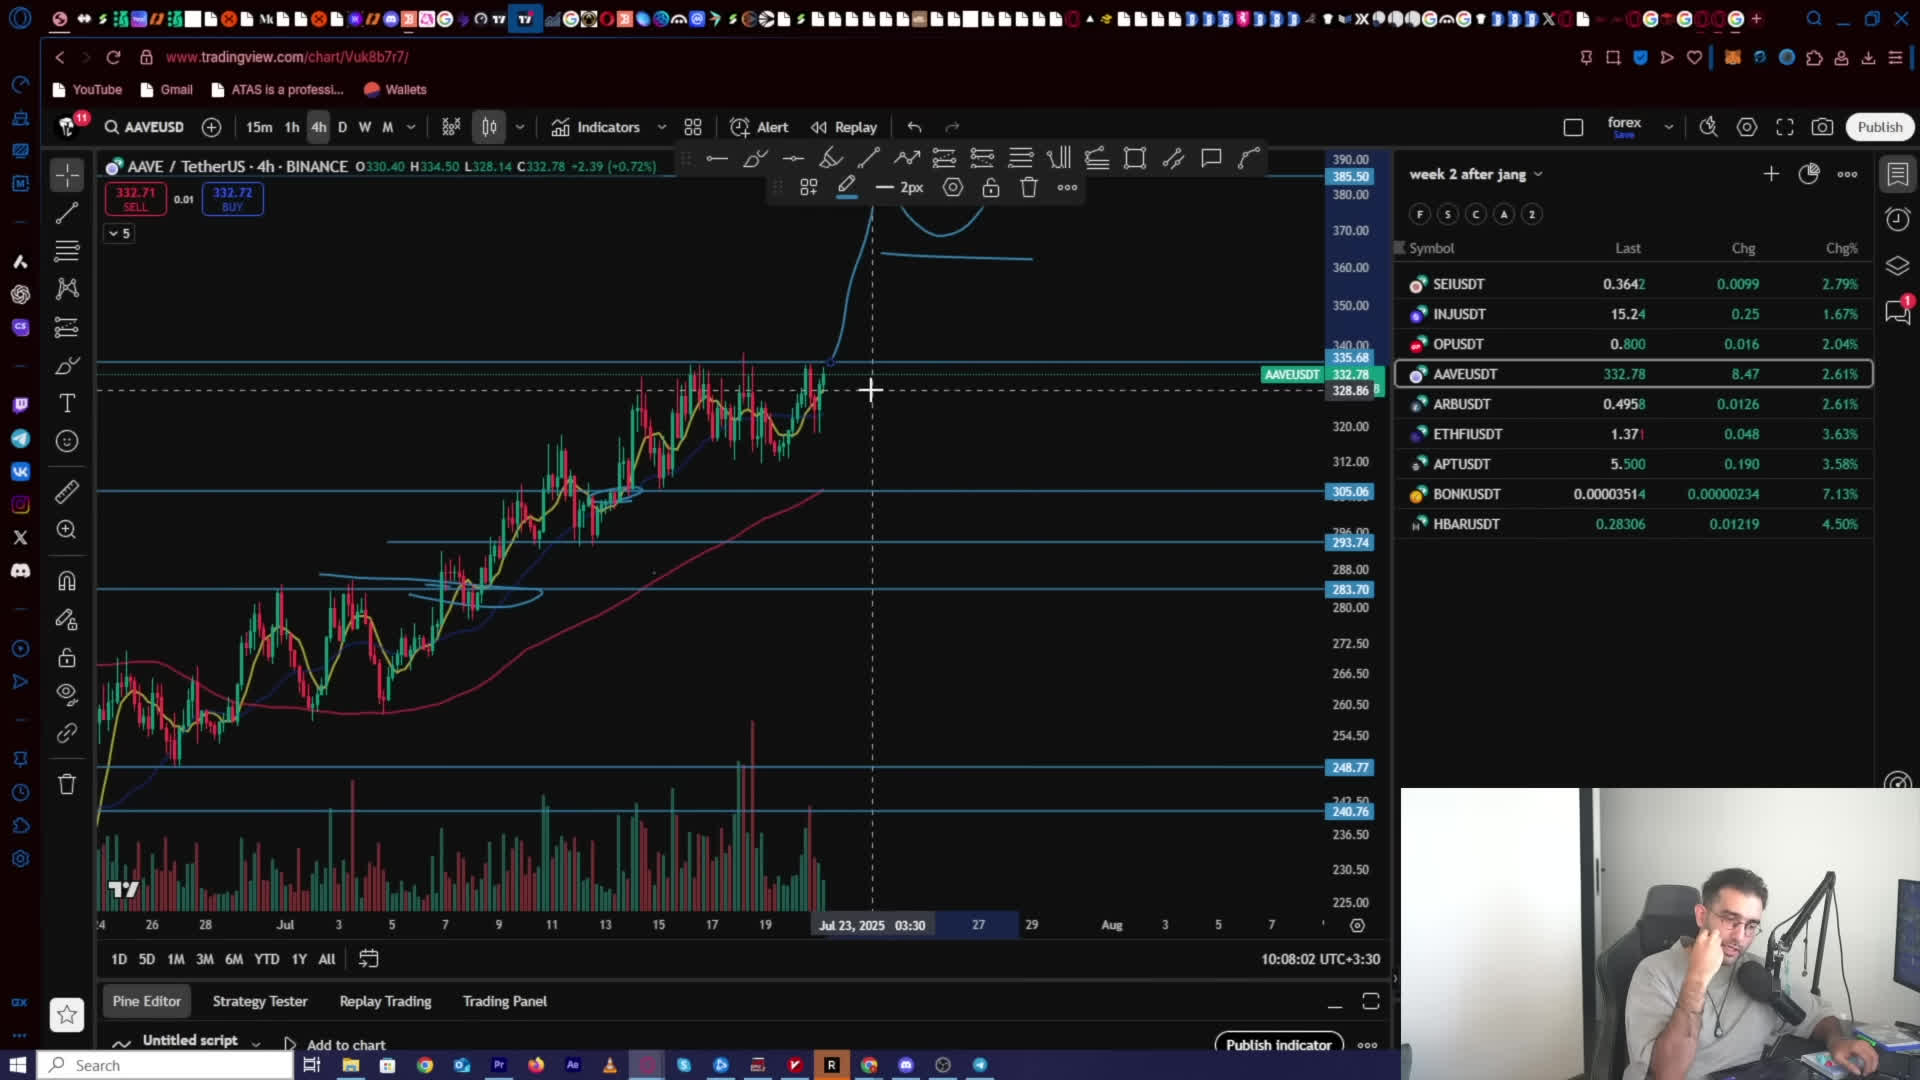Open the indicator templates grid
1920x1080 pixels.
[693, 127]
